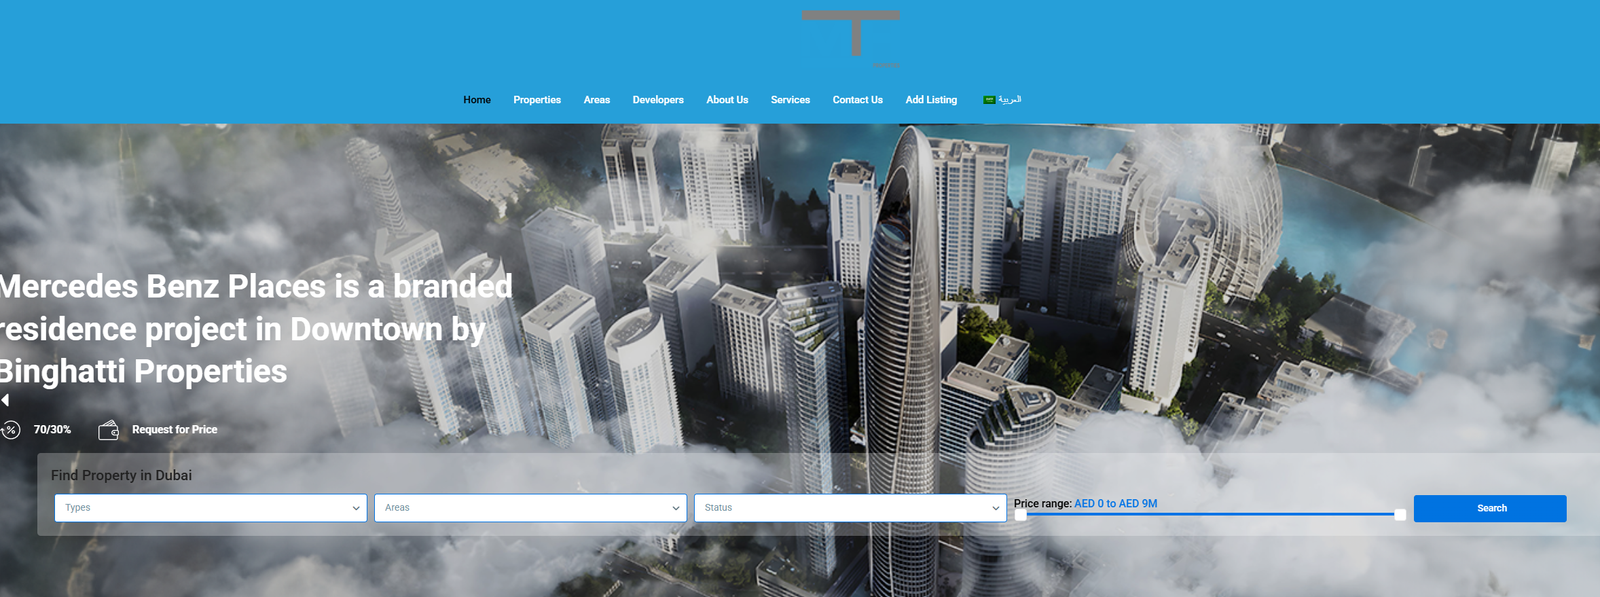Click the wallet price icon
The width and height of the screenshot is (1600, 597).
(109, 430)
